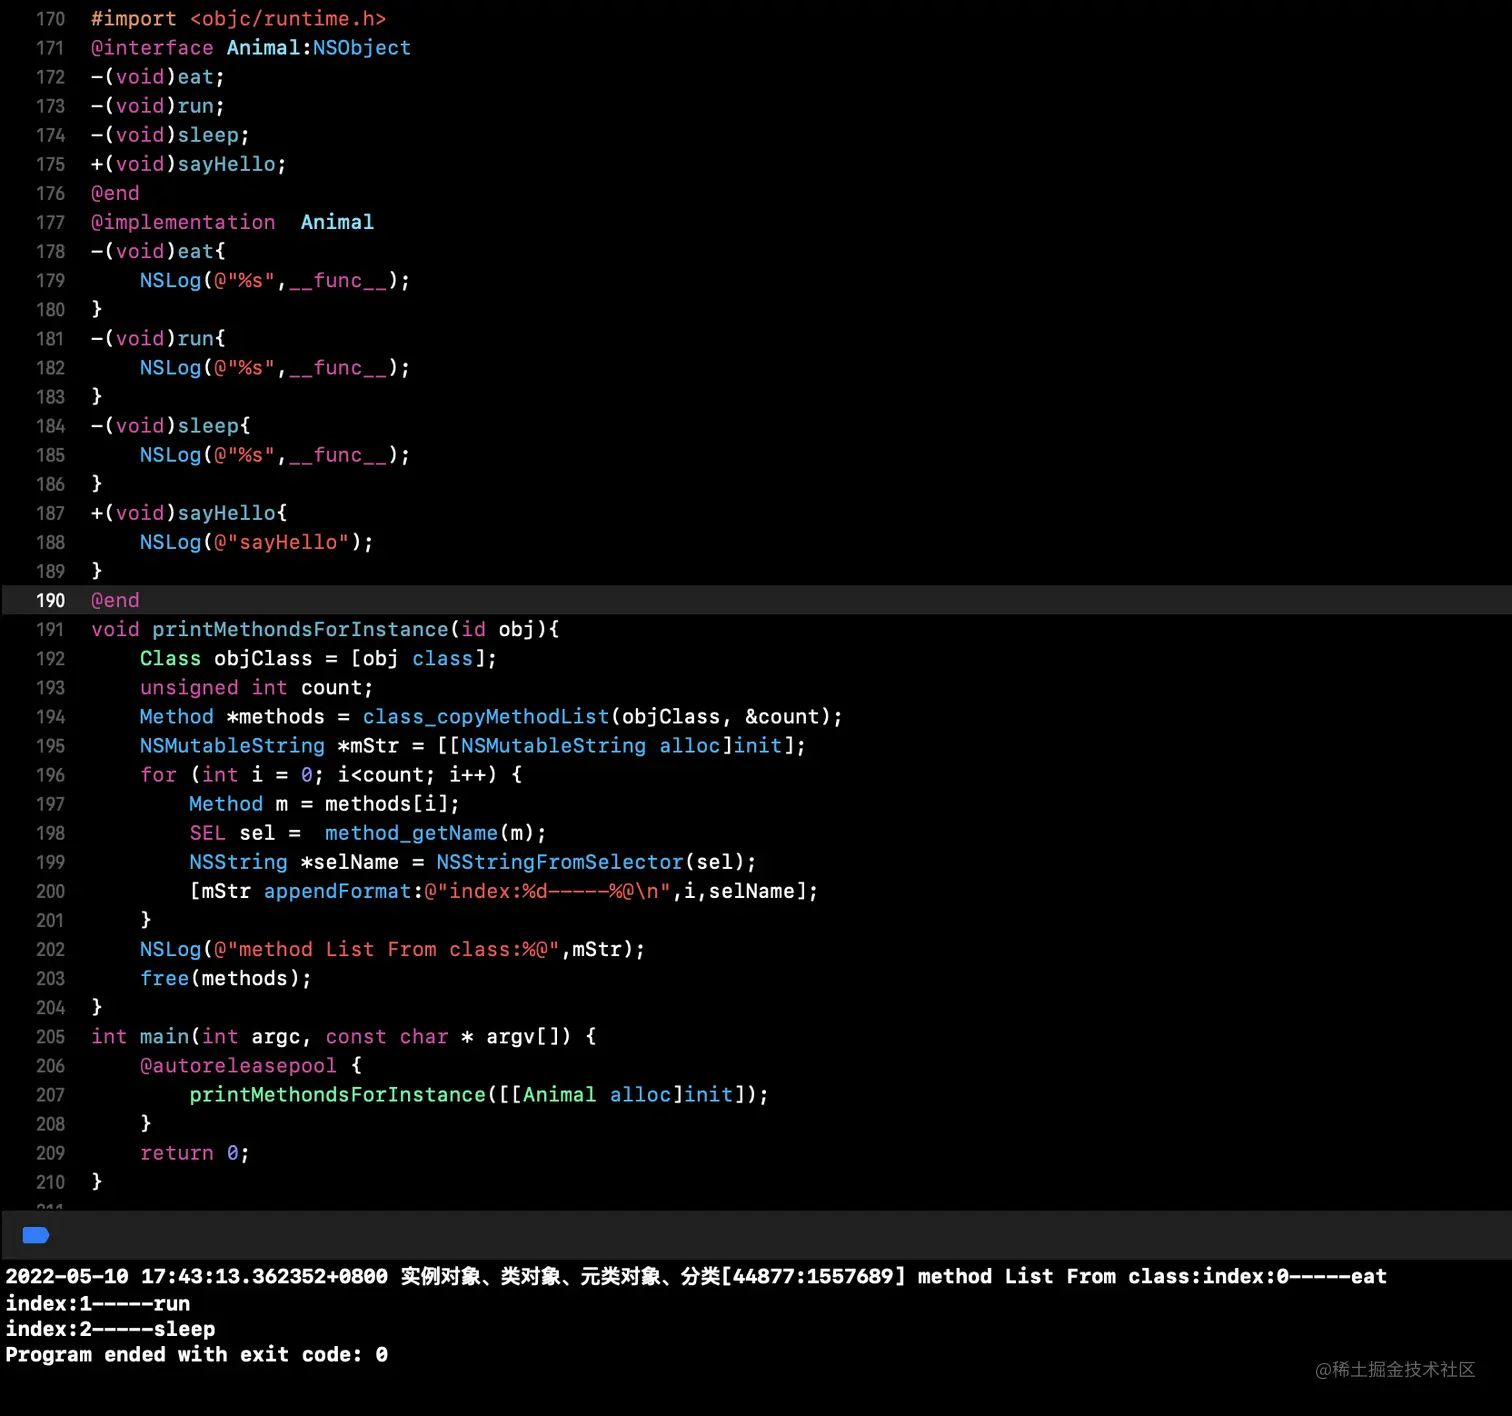Click 'int main(int argc, const char * argv[])' line
The height and width of the screenshot is (1416, 1512).
click(343, 1037)
